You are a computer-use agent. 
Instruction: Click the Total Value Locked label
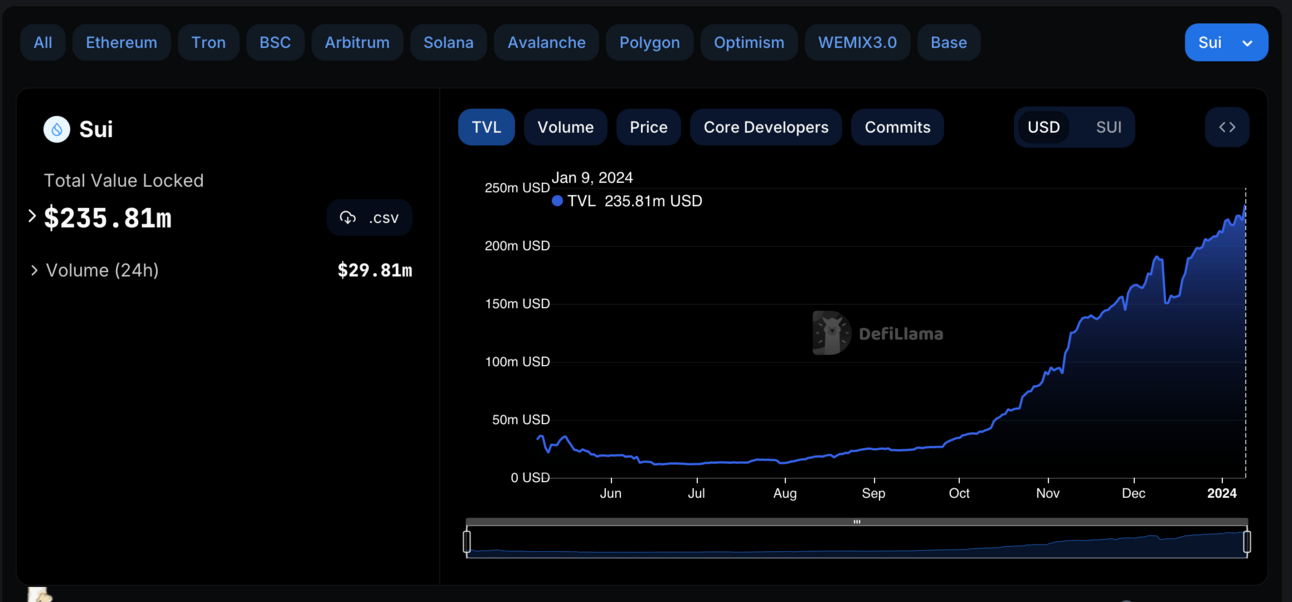pyautogui.click(x=124, y=181)
